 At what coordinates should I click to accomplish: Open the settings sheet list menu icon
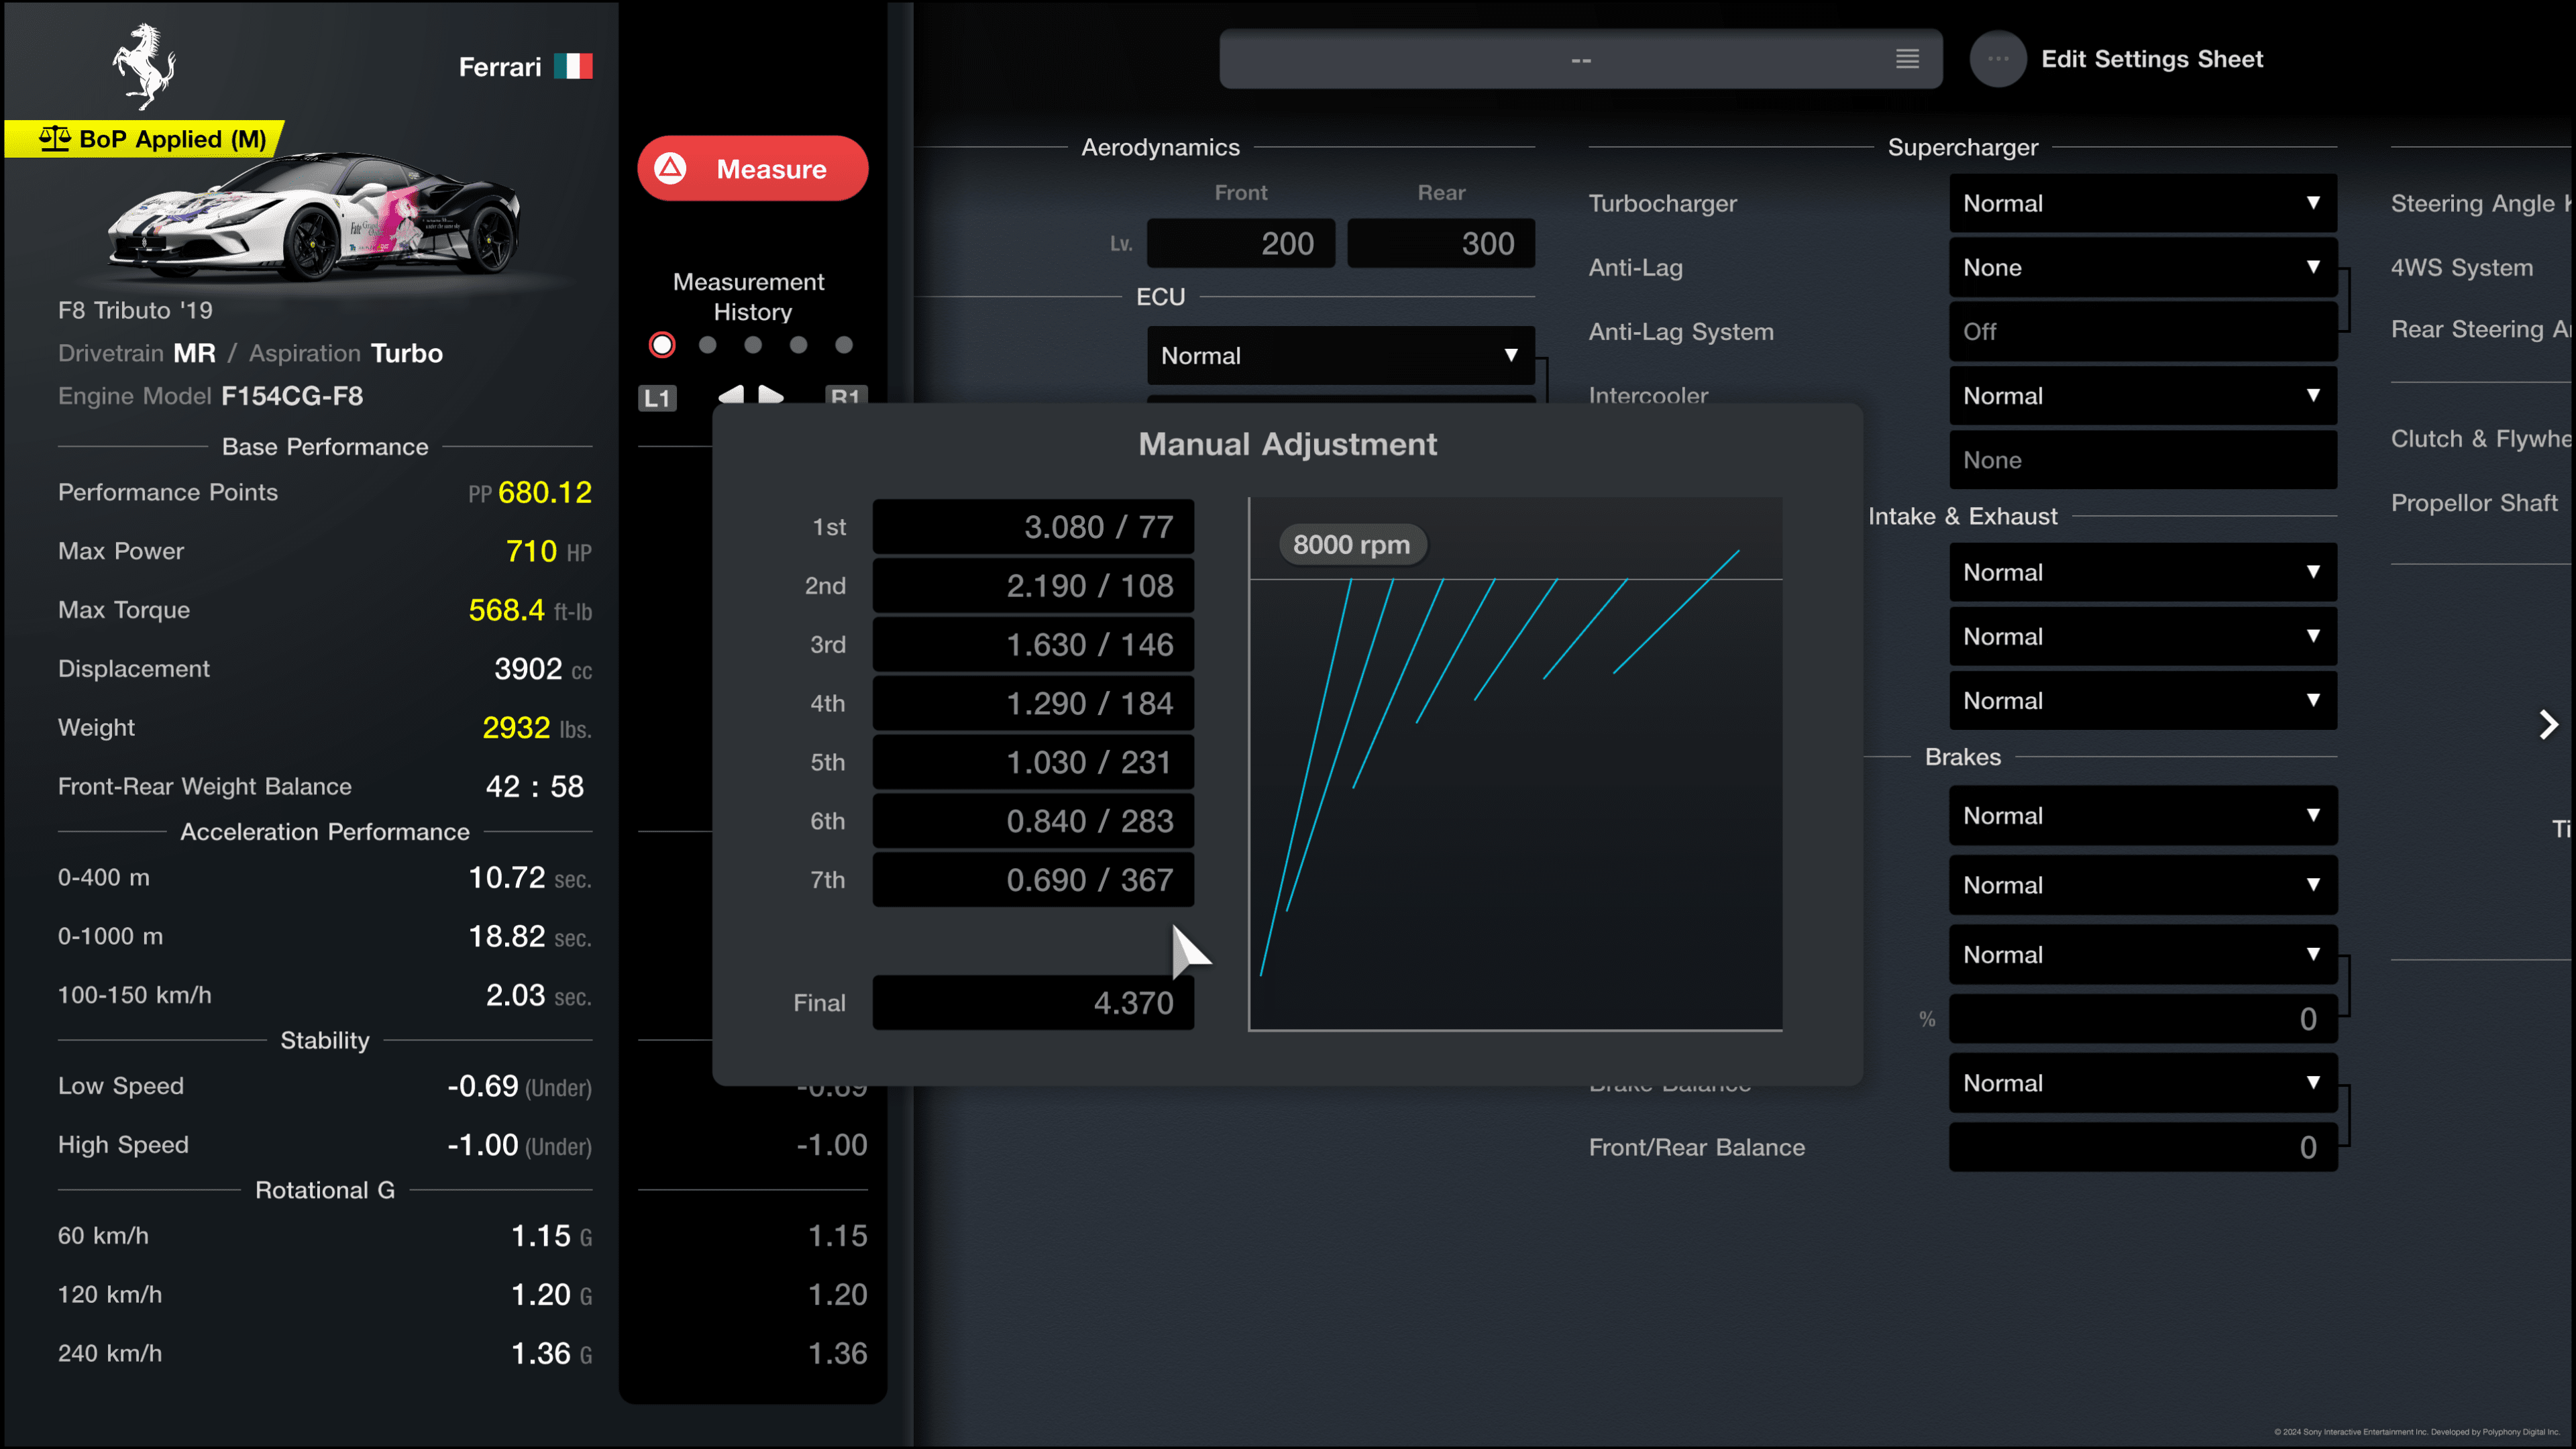pos(1907,59)
